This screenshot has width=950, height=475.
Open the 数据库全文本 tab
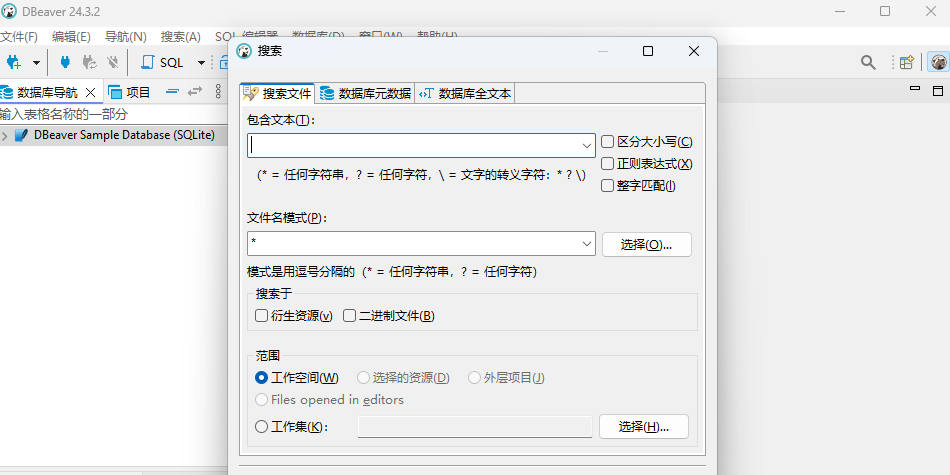coord(465,94)
